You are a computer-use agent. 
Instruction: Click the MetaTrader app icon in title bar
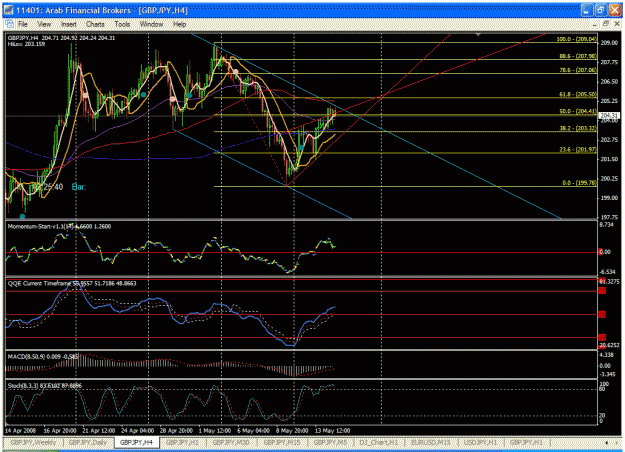tap(9, 10)
